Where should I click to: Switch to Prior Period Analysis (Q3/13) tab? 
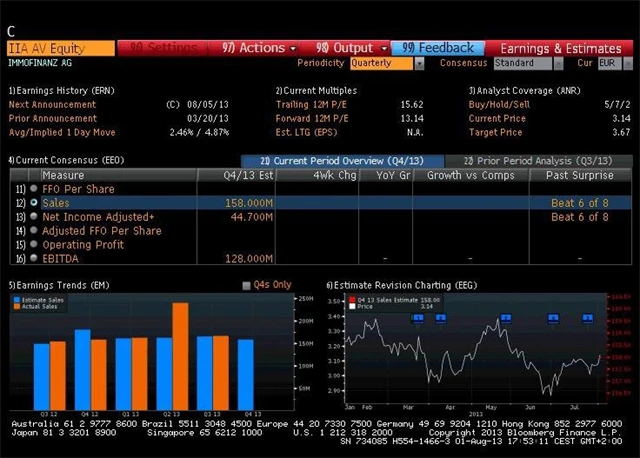click(x=538, y=161)
